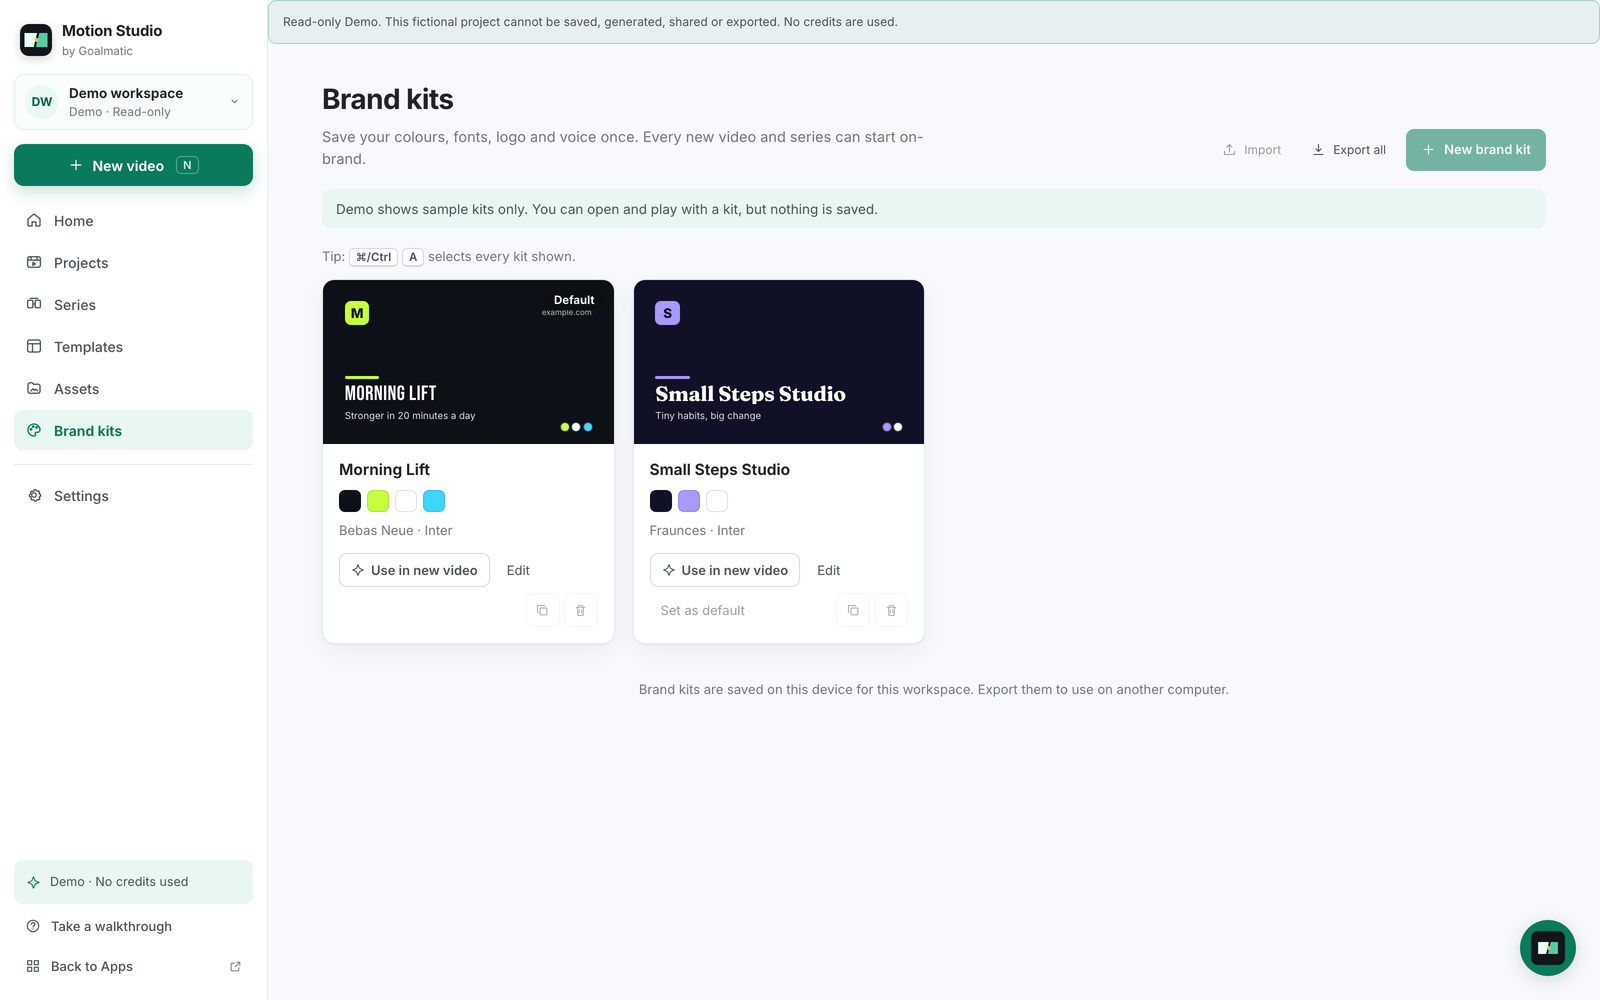
Task: Click the Back to Apps grid icon
Action: (33, 966)
